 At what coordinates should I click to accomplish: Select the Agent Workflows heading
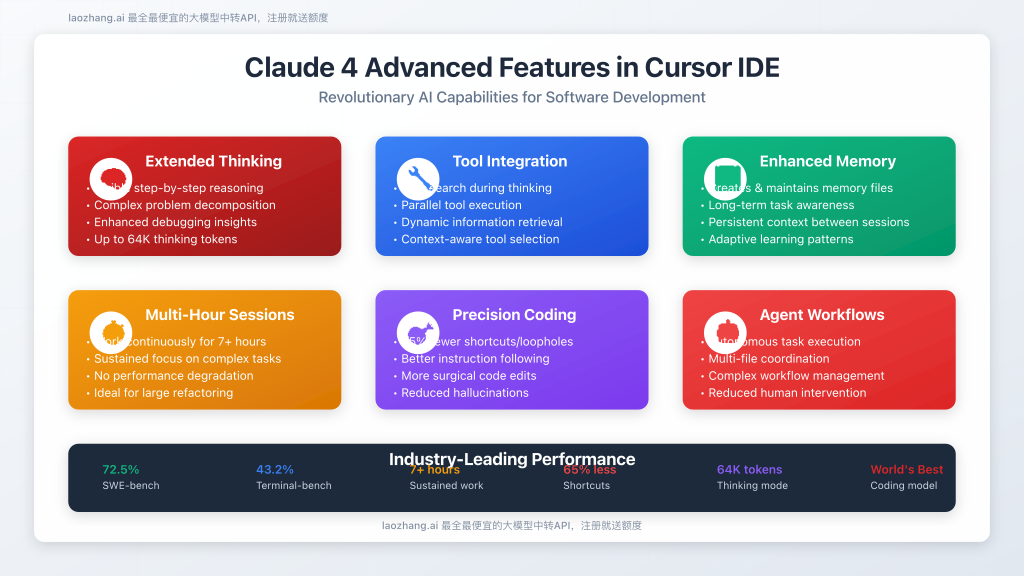pyautogui.click(x=822, y=315)
